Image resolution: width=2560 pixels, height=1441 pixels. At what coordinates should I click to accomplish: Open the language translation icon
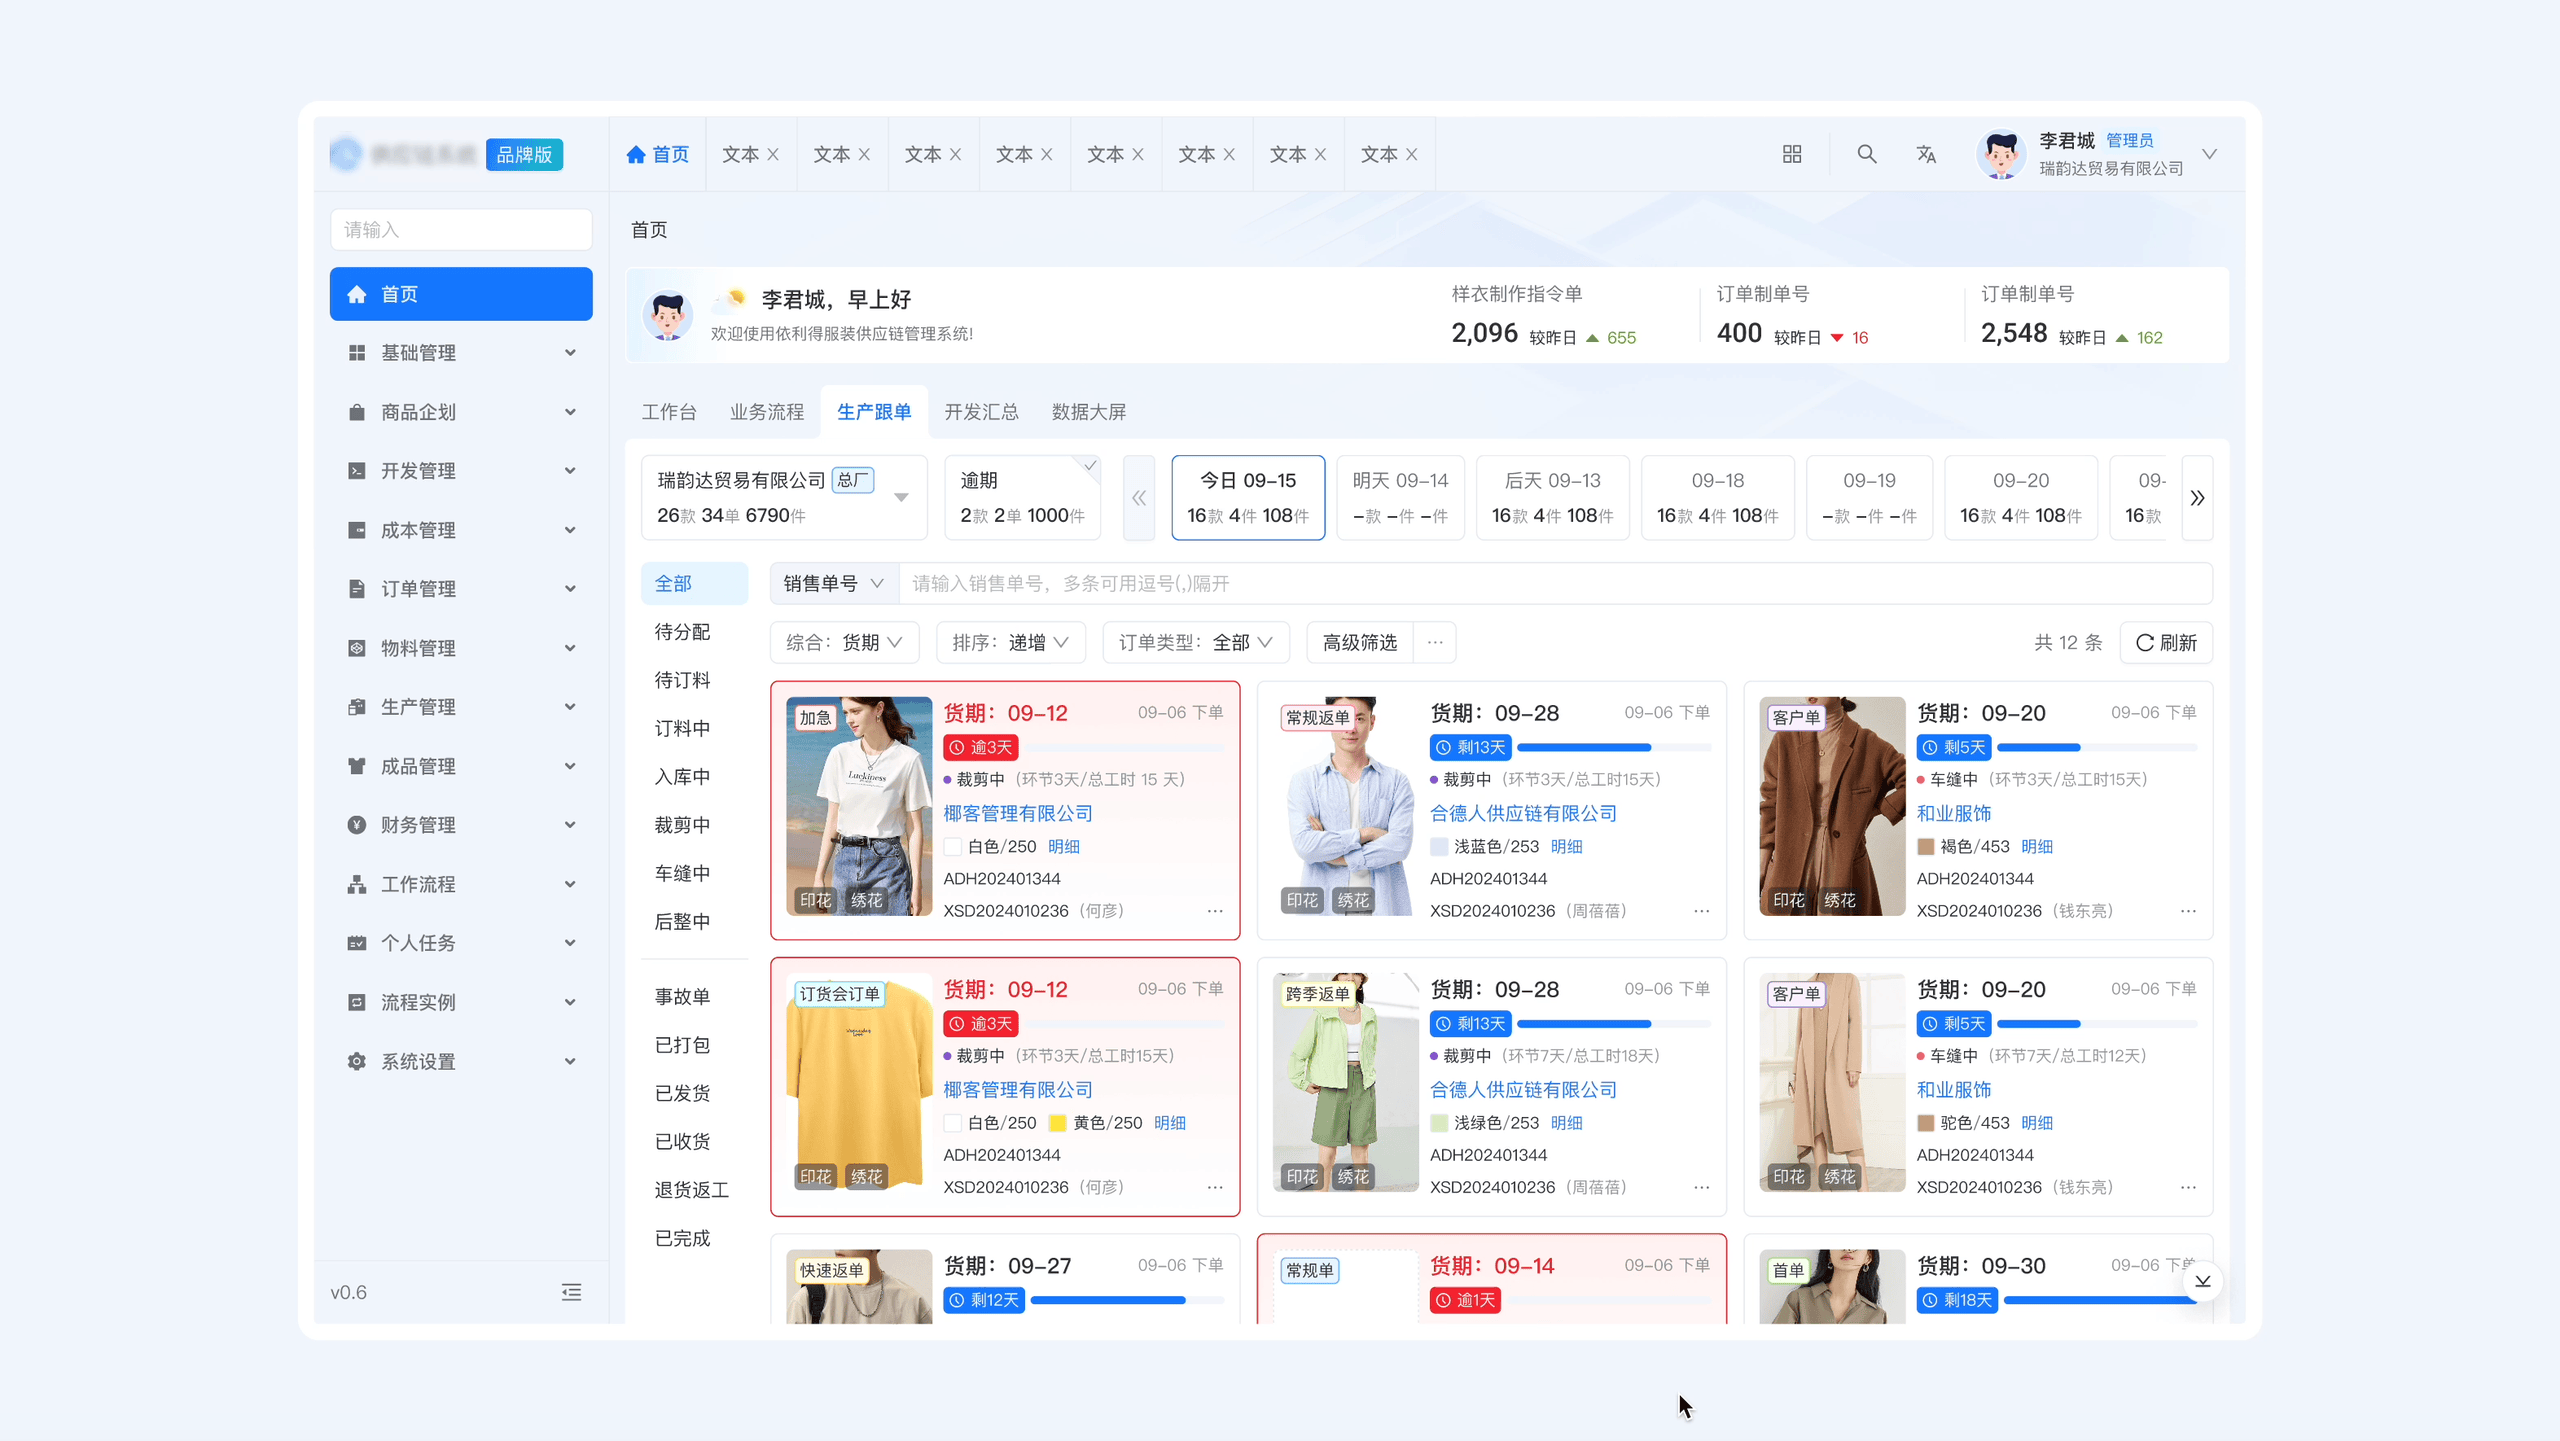click(x=1926, y=154)
